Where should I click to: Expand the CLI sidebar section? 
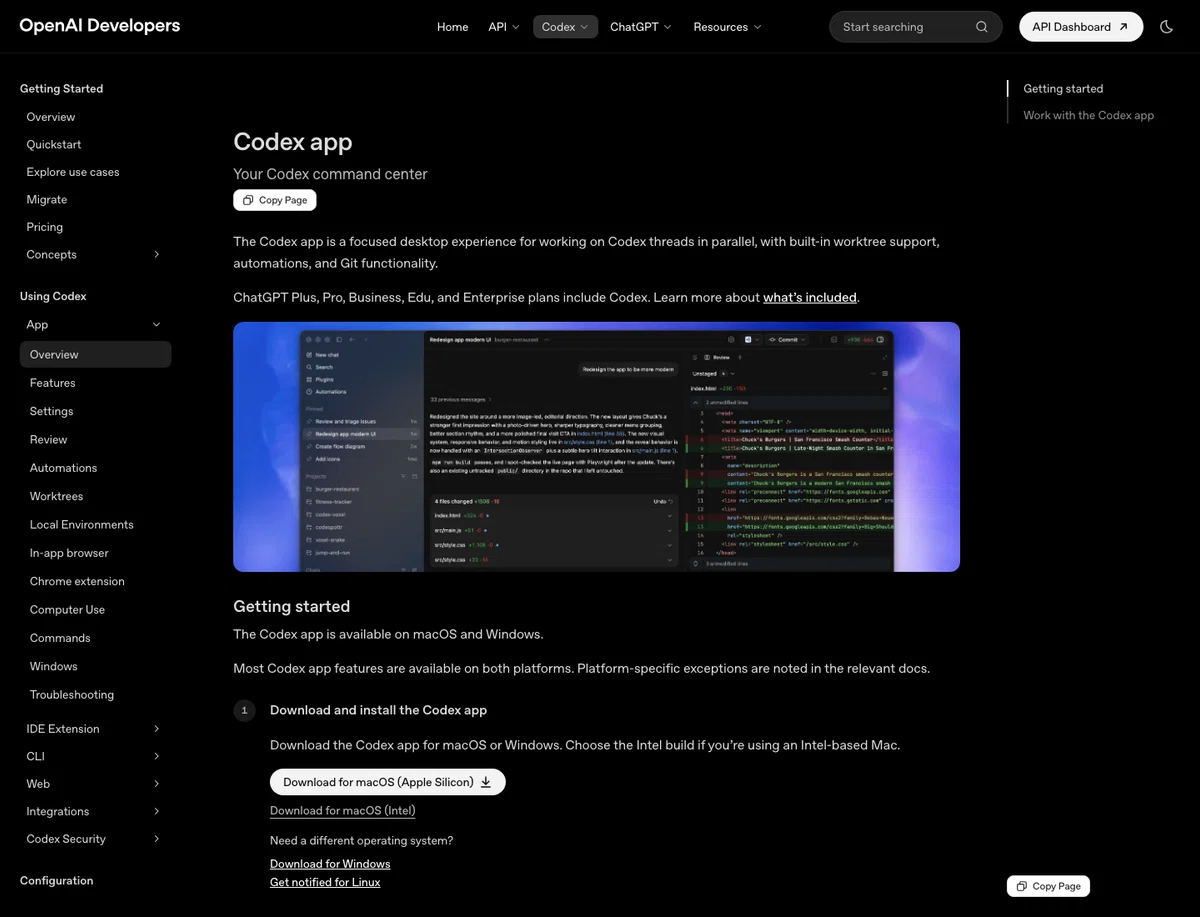point(156,757)
